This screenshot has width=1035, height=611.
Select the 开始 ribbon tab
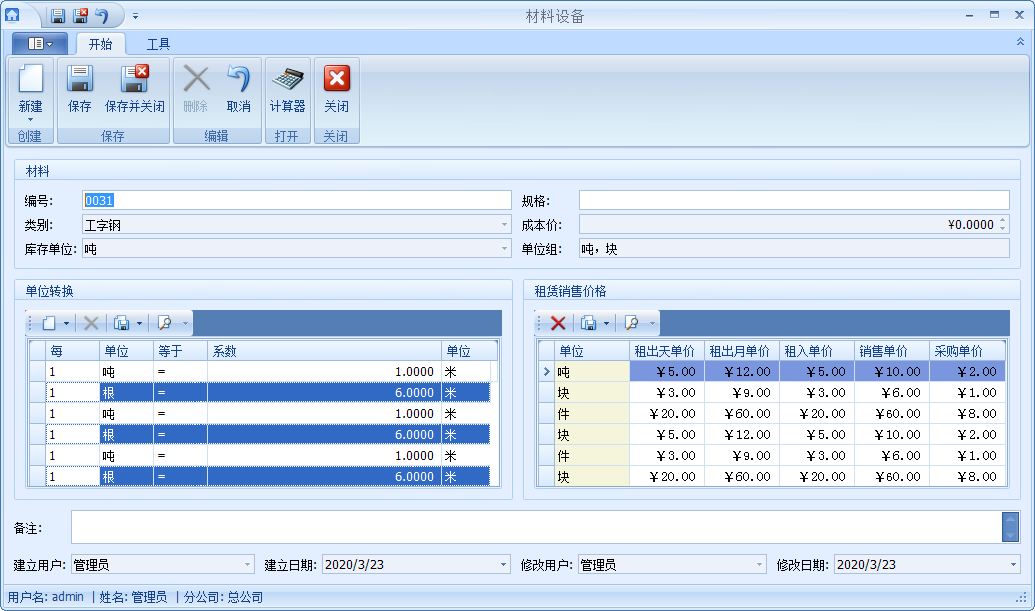tap(100, 44)
